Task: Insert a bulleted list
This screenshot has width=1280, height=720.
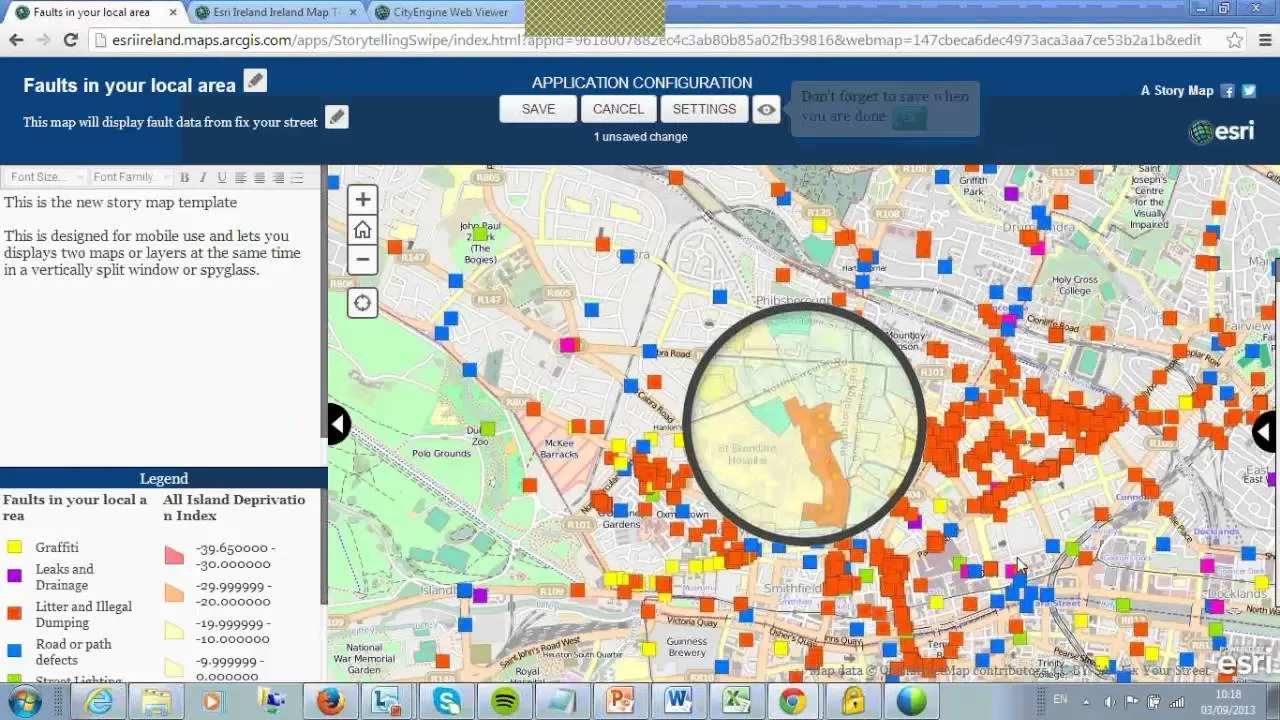Action: coord(298,177)
